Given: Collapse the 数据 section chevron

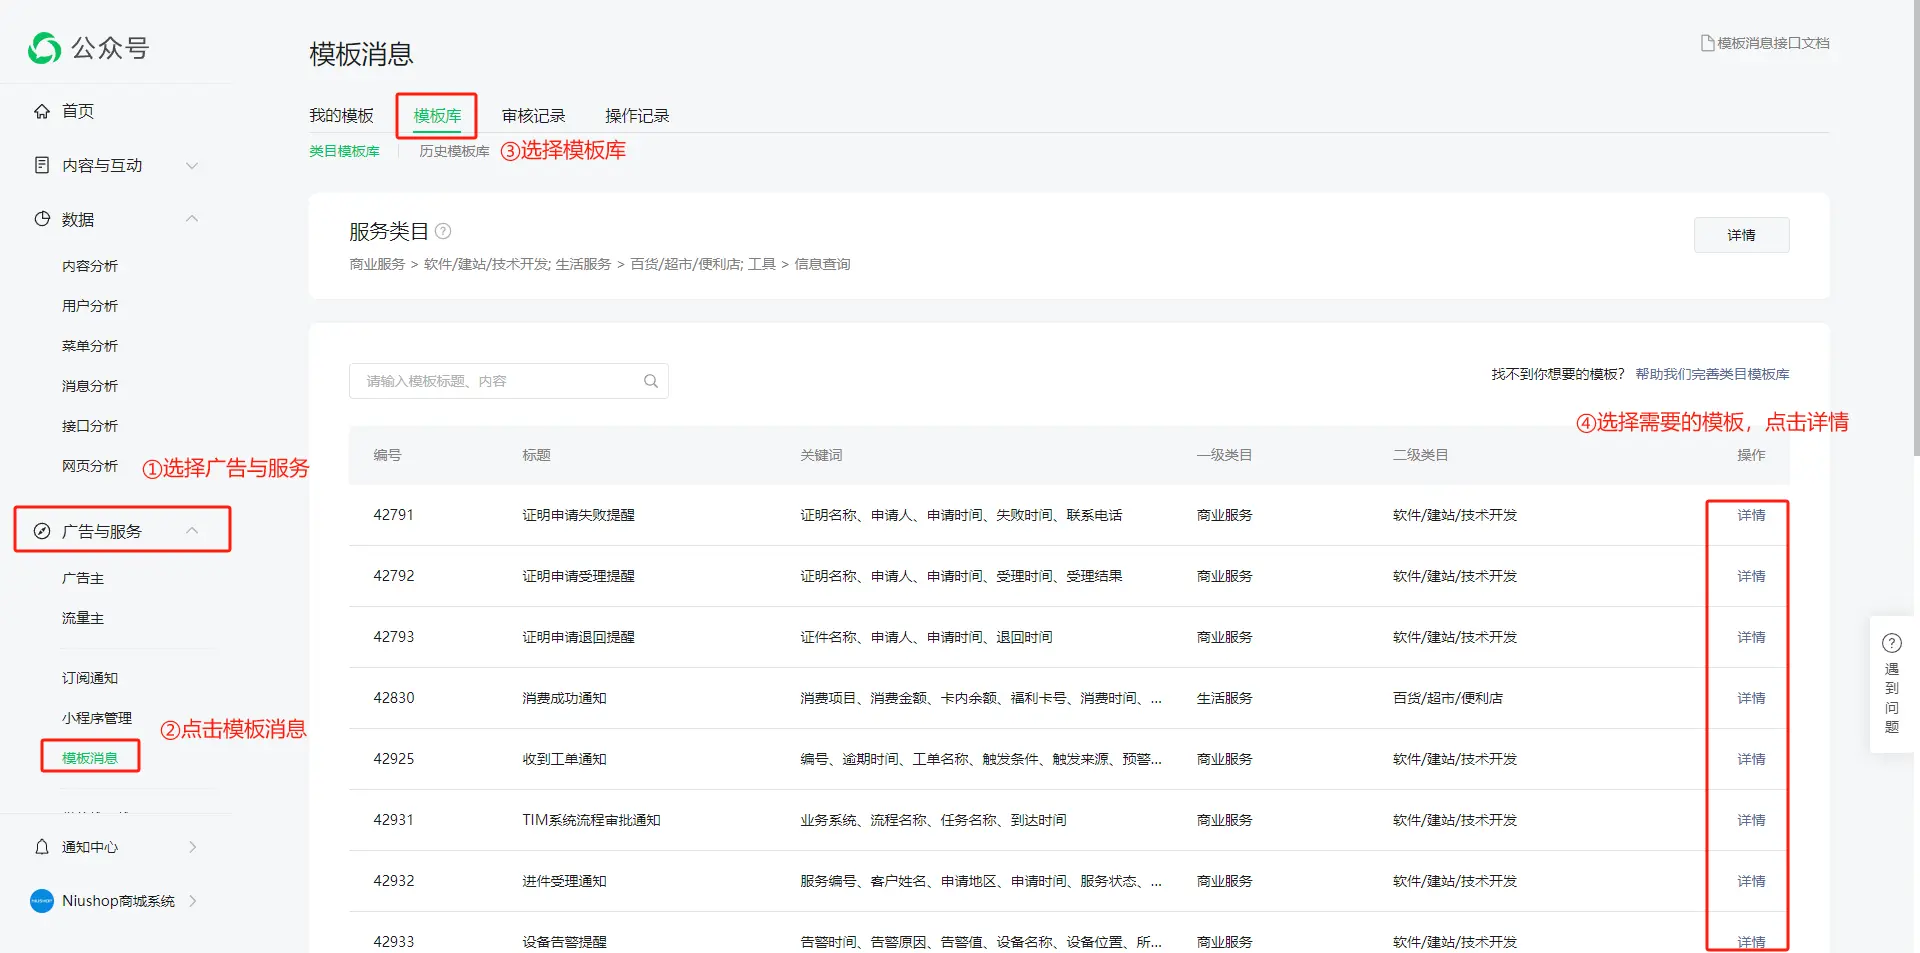Looking at the screenshot, I should (x=192, y=219).
